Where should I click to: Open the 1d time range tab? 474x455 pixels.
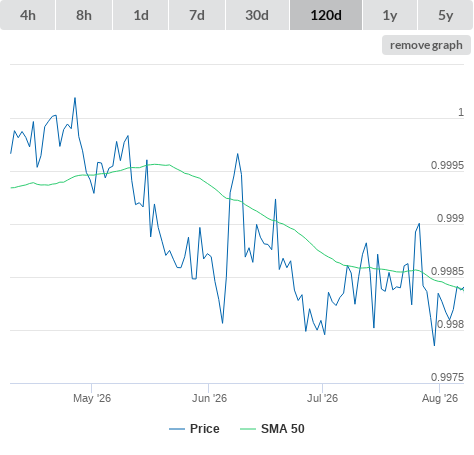point(141,15)
